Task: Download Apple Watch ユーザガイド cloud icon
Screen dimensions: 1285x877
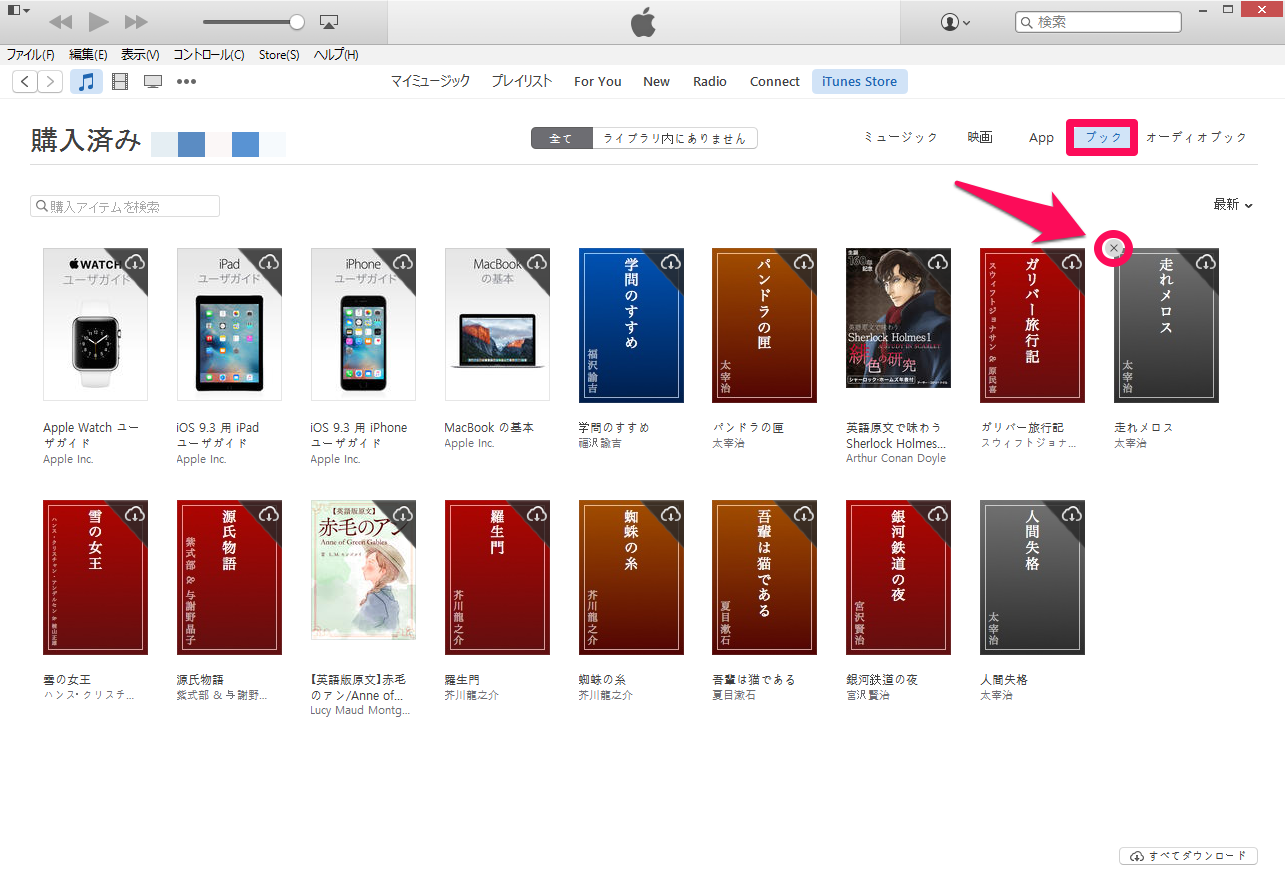Action: tap(136, 262)
